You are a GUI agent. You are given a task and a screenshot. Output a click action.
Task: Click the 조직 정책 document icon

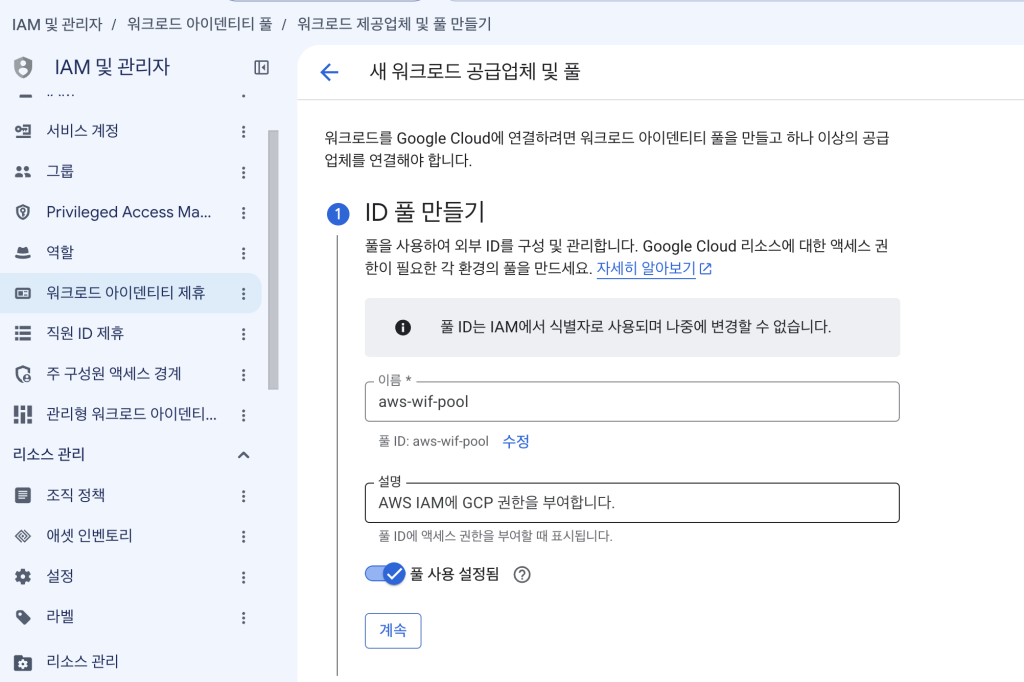(x=23, y=496)
